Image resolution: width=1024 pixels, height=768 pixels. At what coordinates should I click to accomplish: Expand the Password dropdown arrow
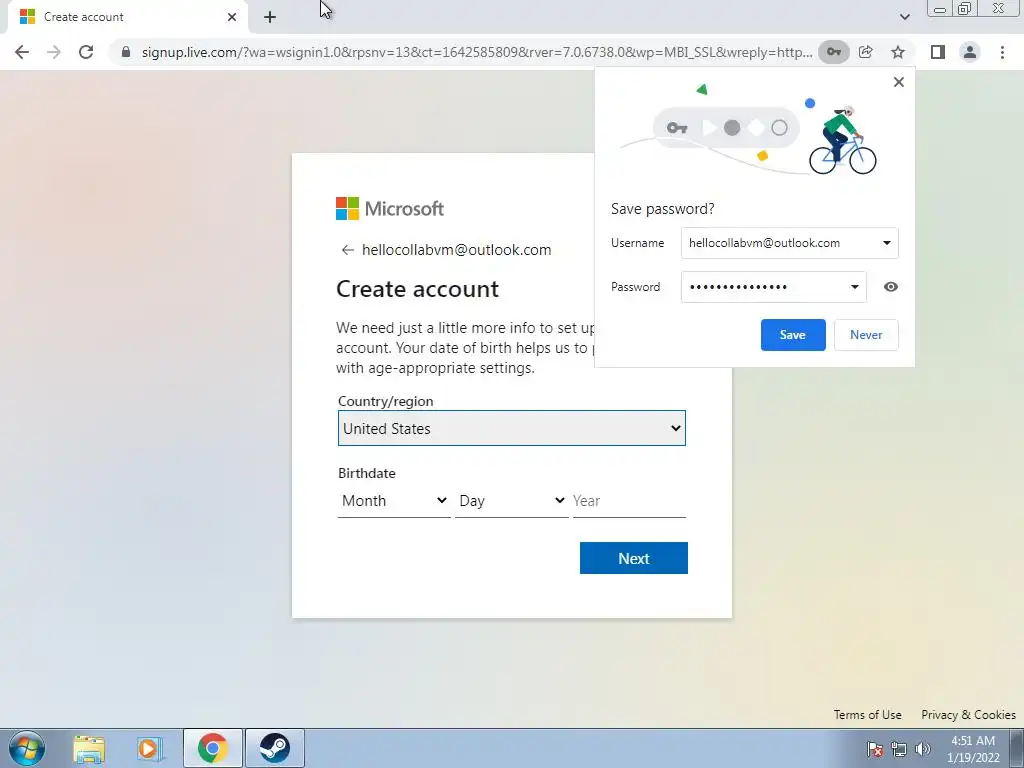pyautogui.click(x=854, y=287)
